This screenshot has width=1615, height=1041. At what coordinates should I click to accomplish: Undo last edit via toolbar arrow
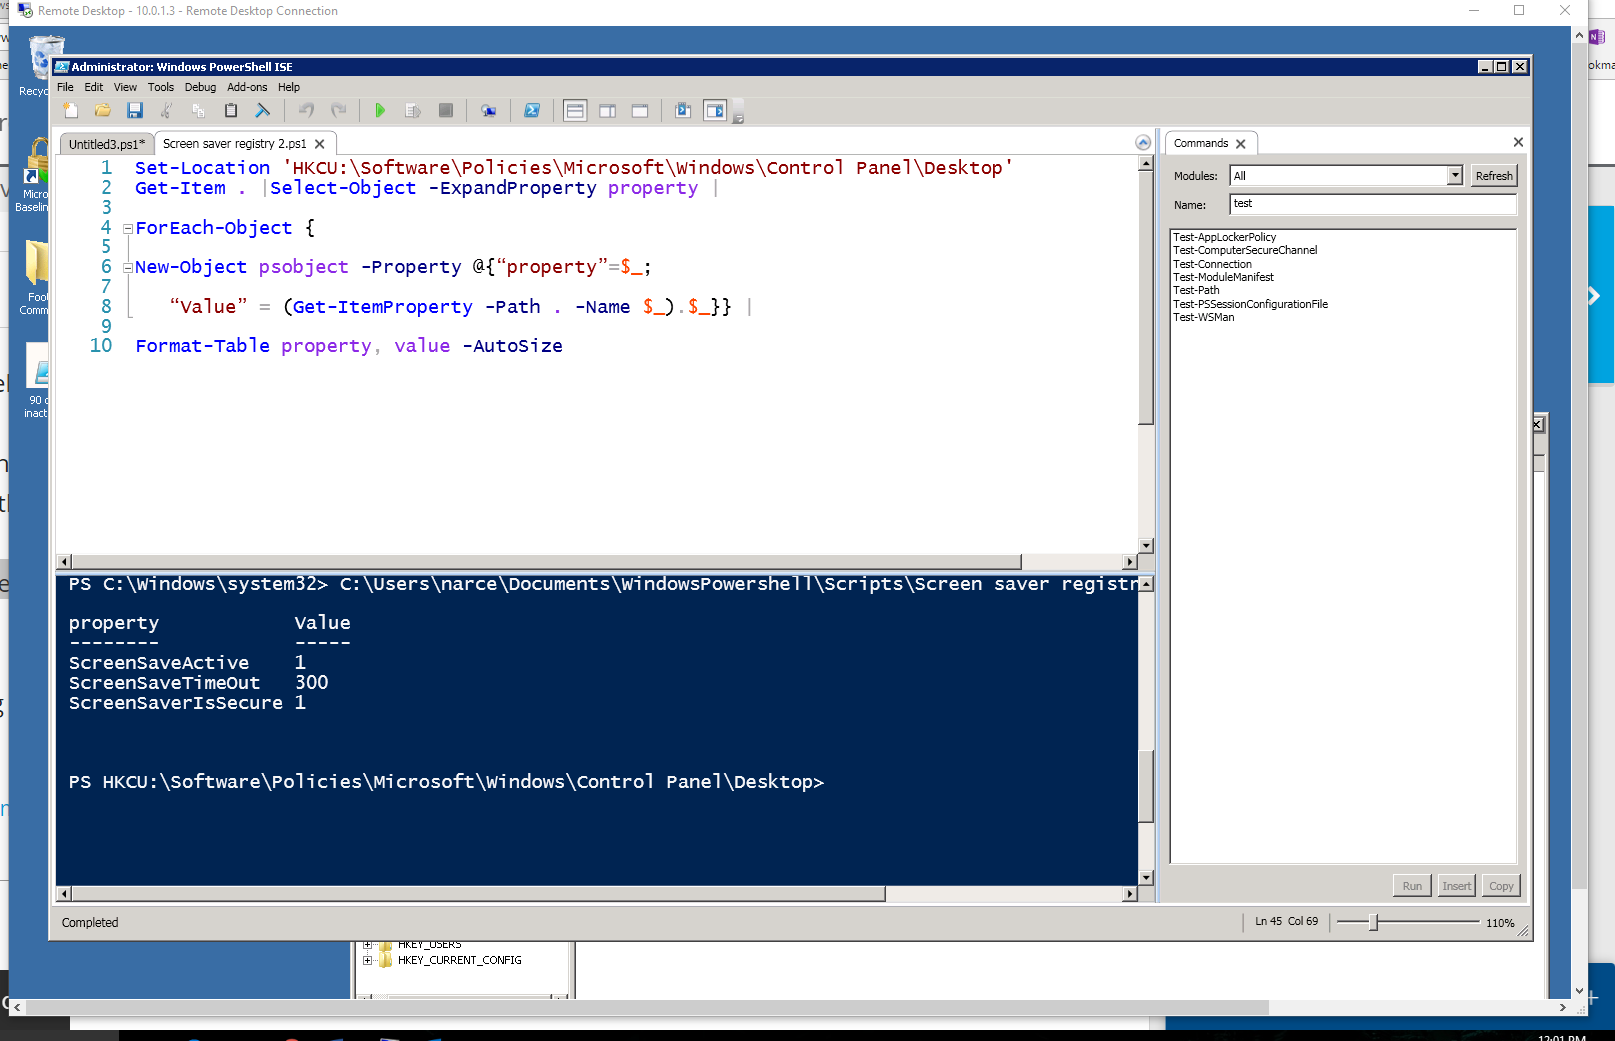pos(307,111)
